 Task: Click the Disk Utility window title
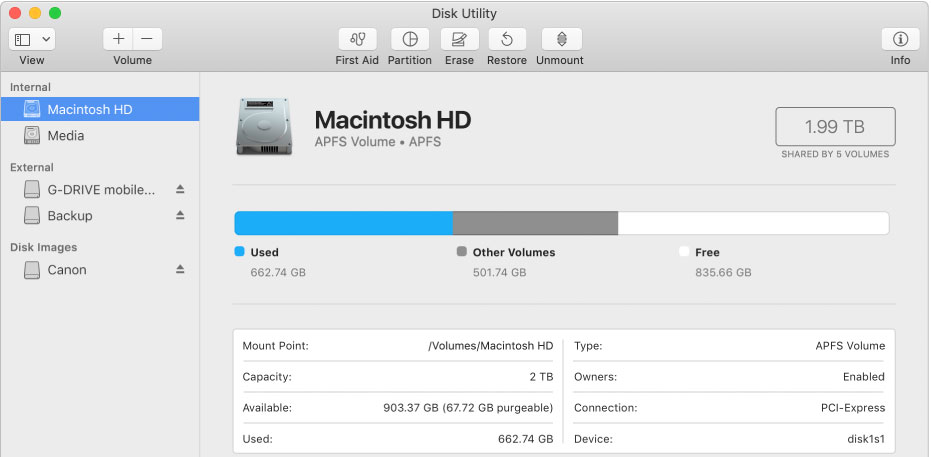(x=464, y=13)
